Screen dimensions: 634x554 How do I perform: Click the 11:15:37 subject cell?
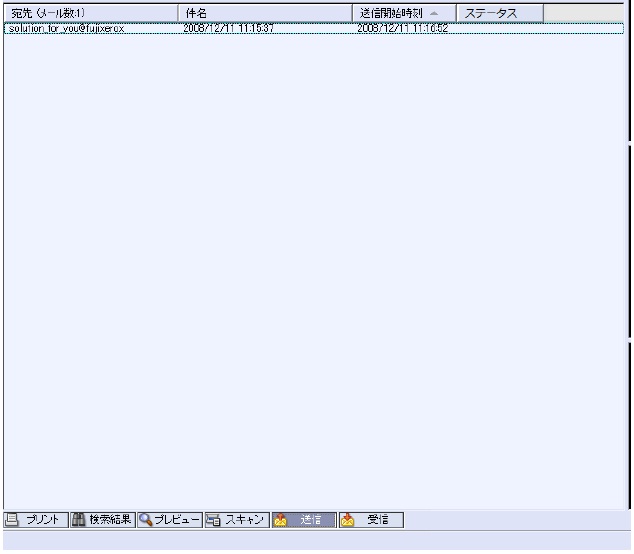point(229,29)
